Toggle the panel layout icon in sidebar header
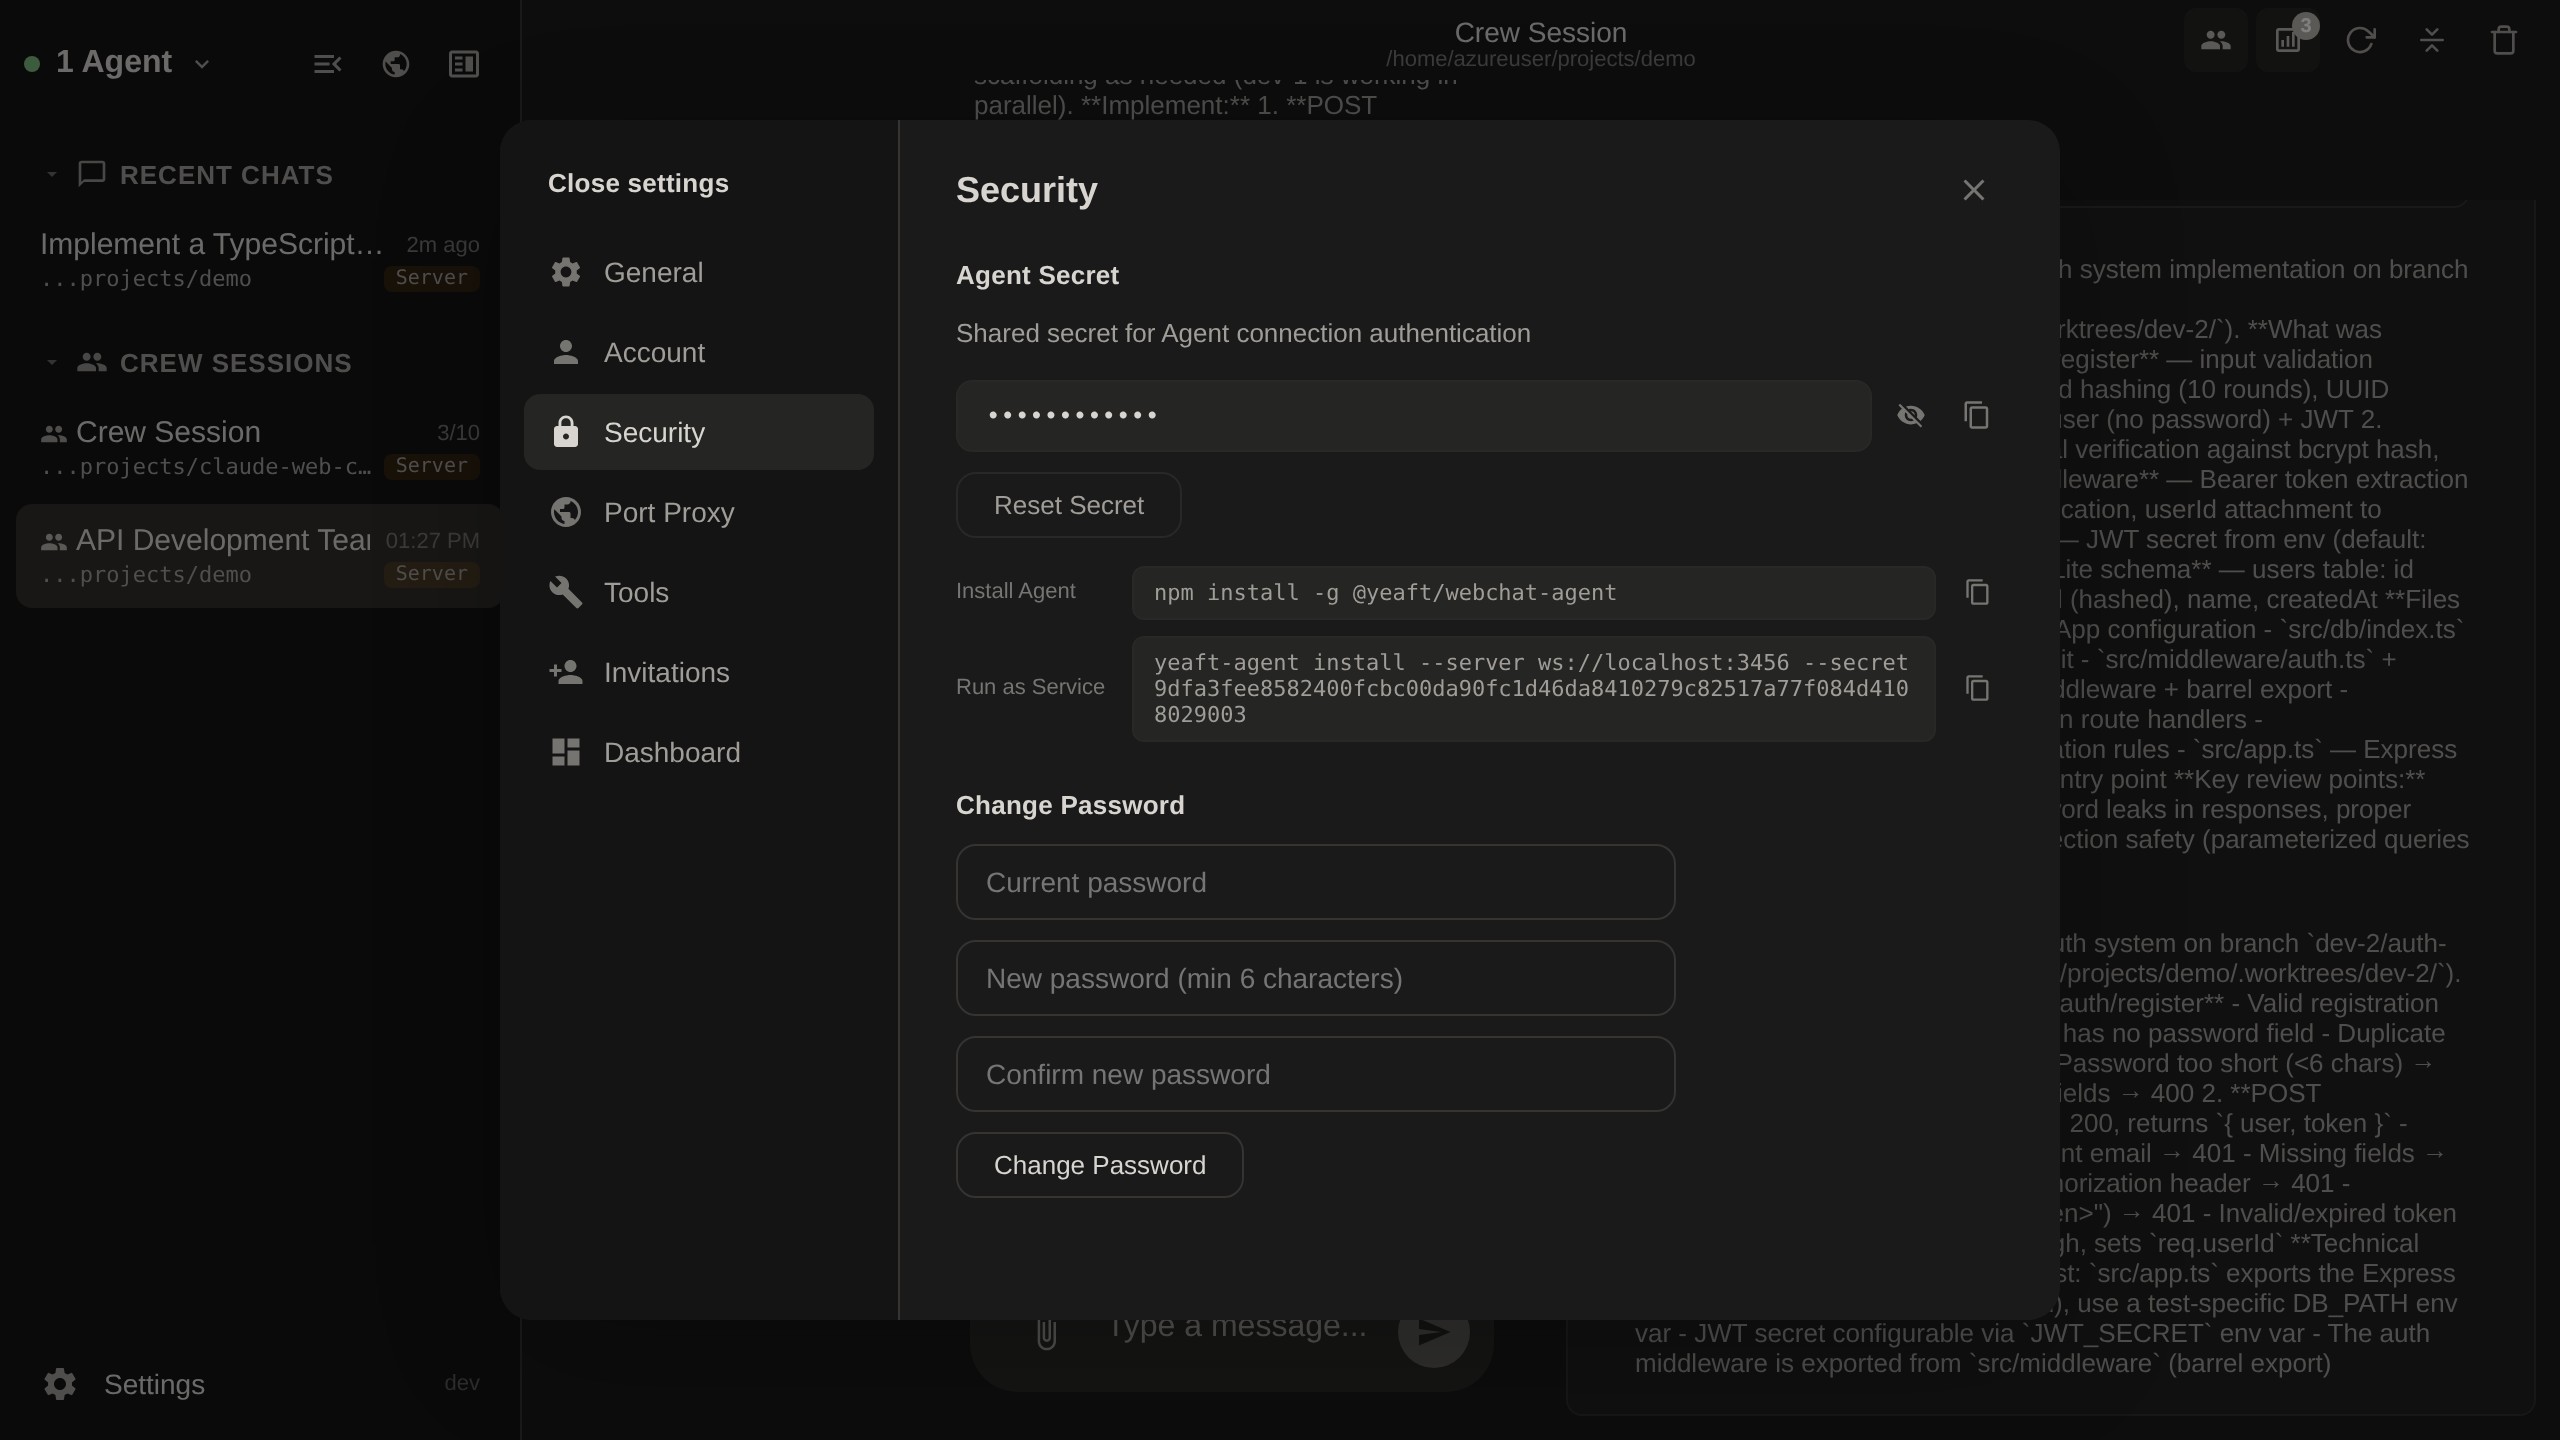 click(x=464, y=64)
